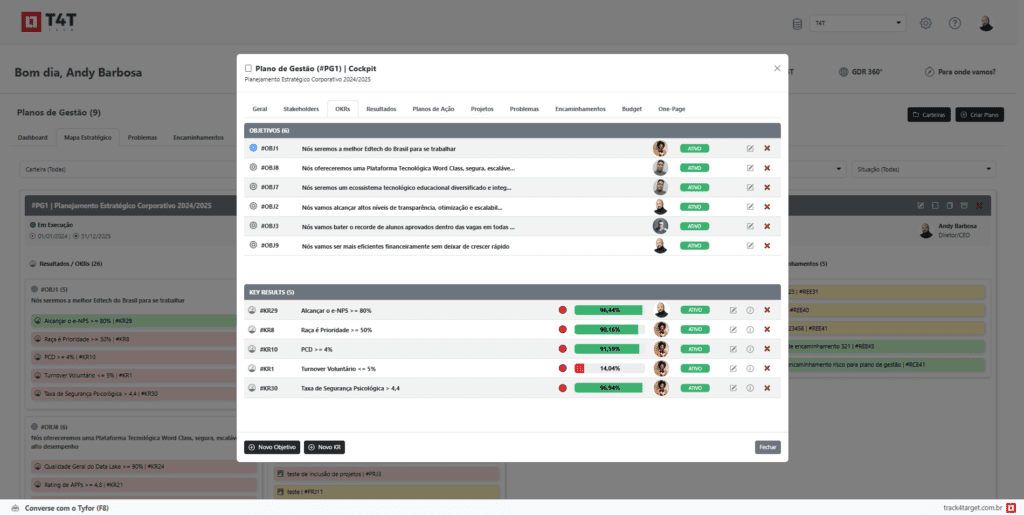
Task: Click the gauge icon beside #KR8
Action: pos(253,330)
